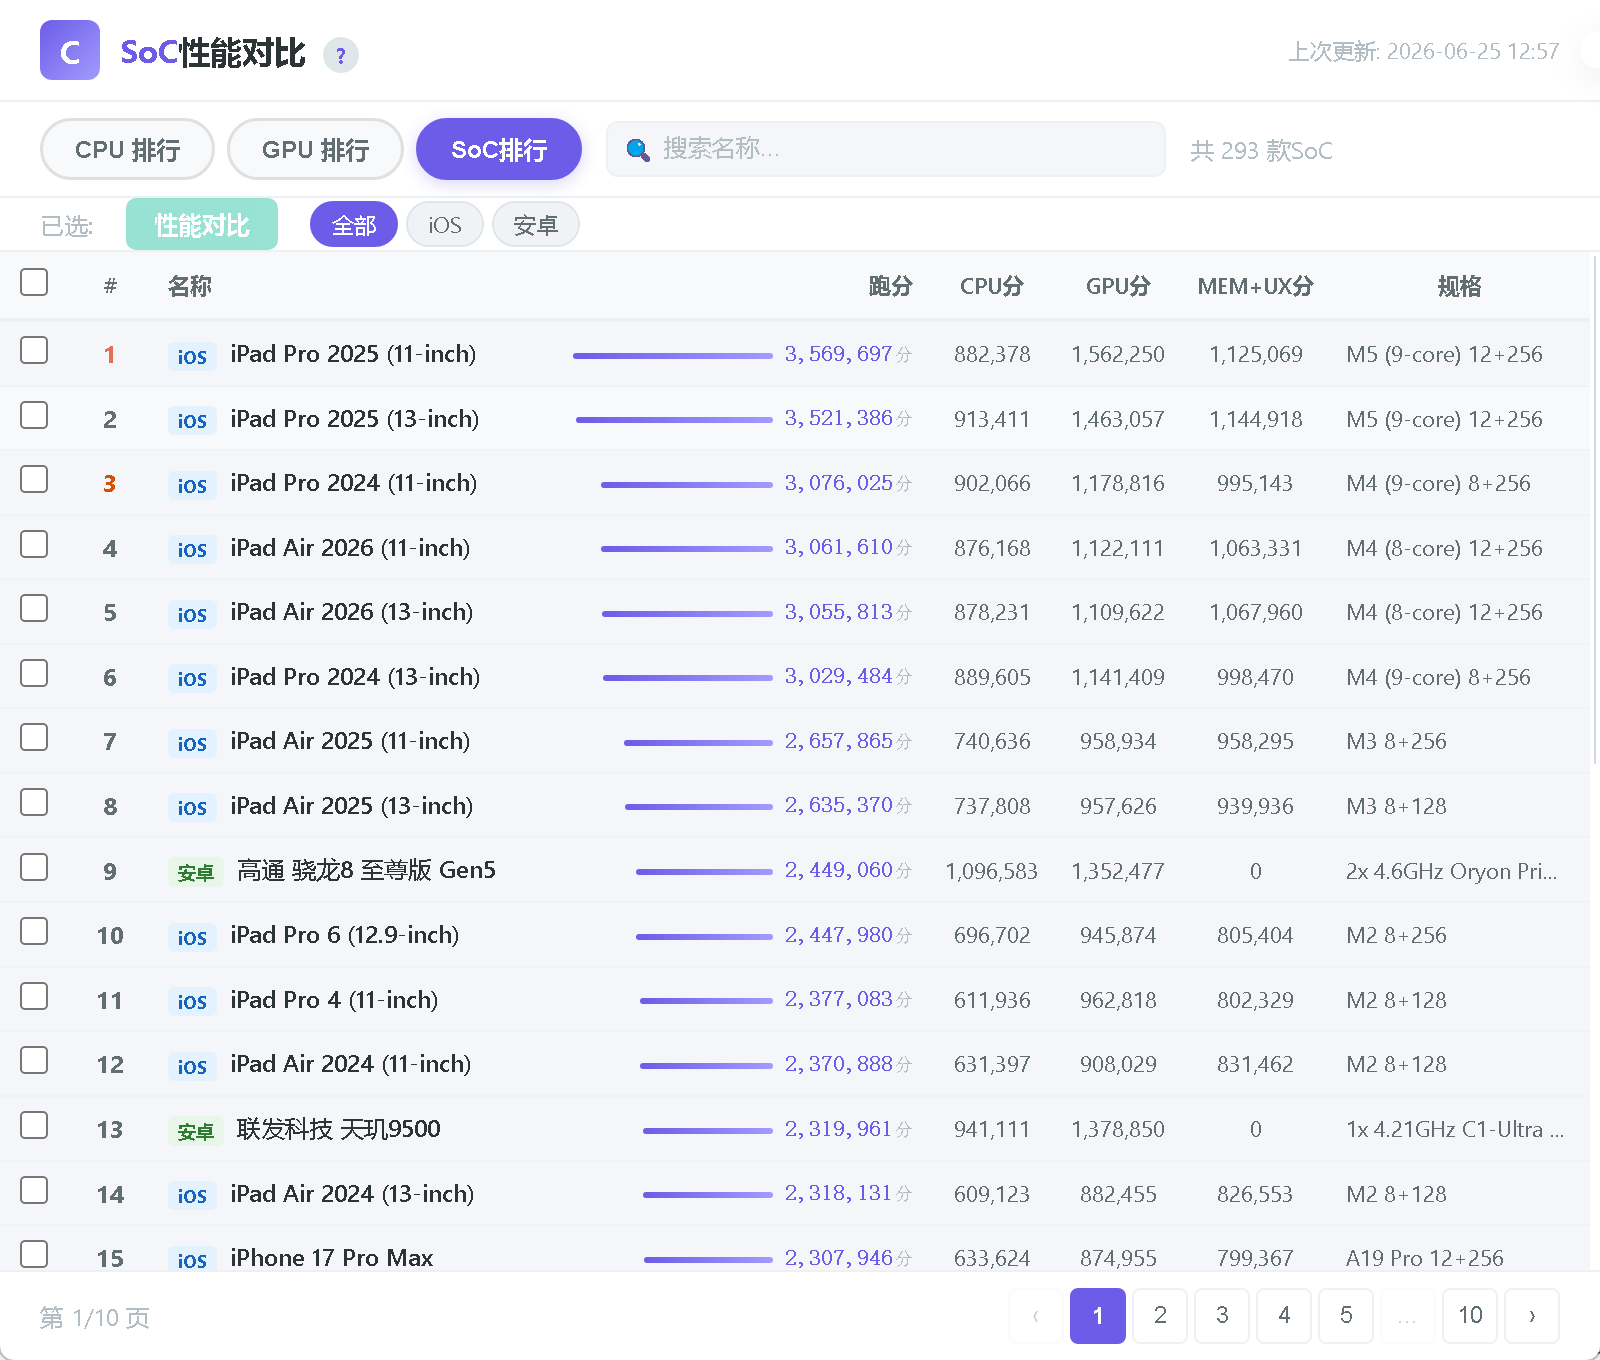Viewport: 1600px width, 1360px height.
Task: Click the 名称 column header
Action: coord(190,286)
